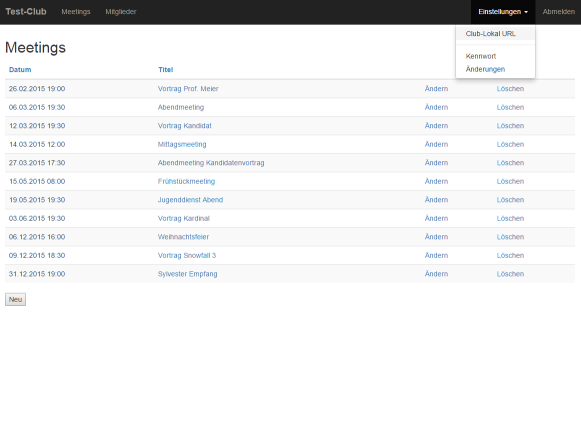Click Abmelden to log out
Image resolution: width=581 pixels, height=440 pixels.
pyautogui.click(x=559, y=12)
